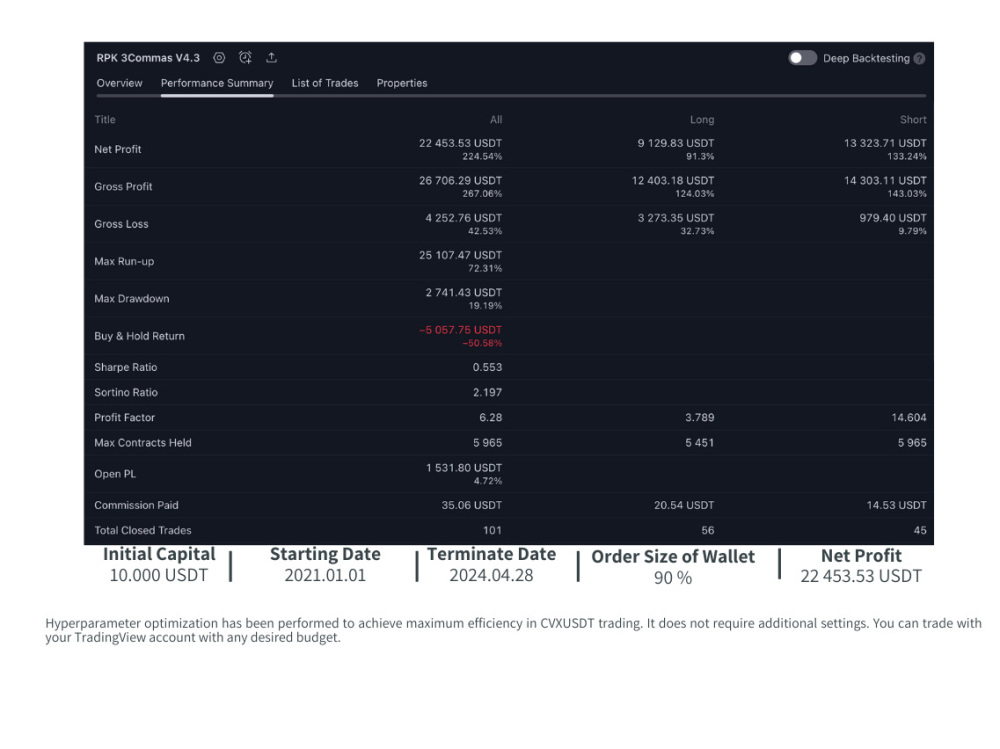Click the Long column header
The image size is (1000, 749).
(x=702, y=119)
